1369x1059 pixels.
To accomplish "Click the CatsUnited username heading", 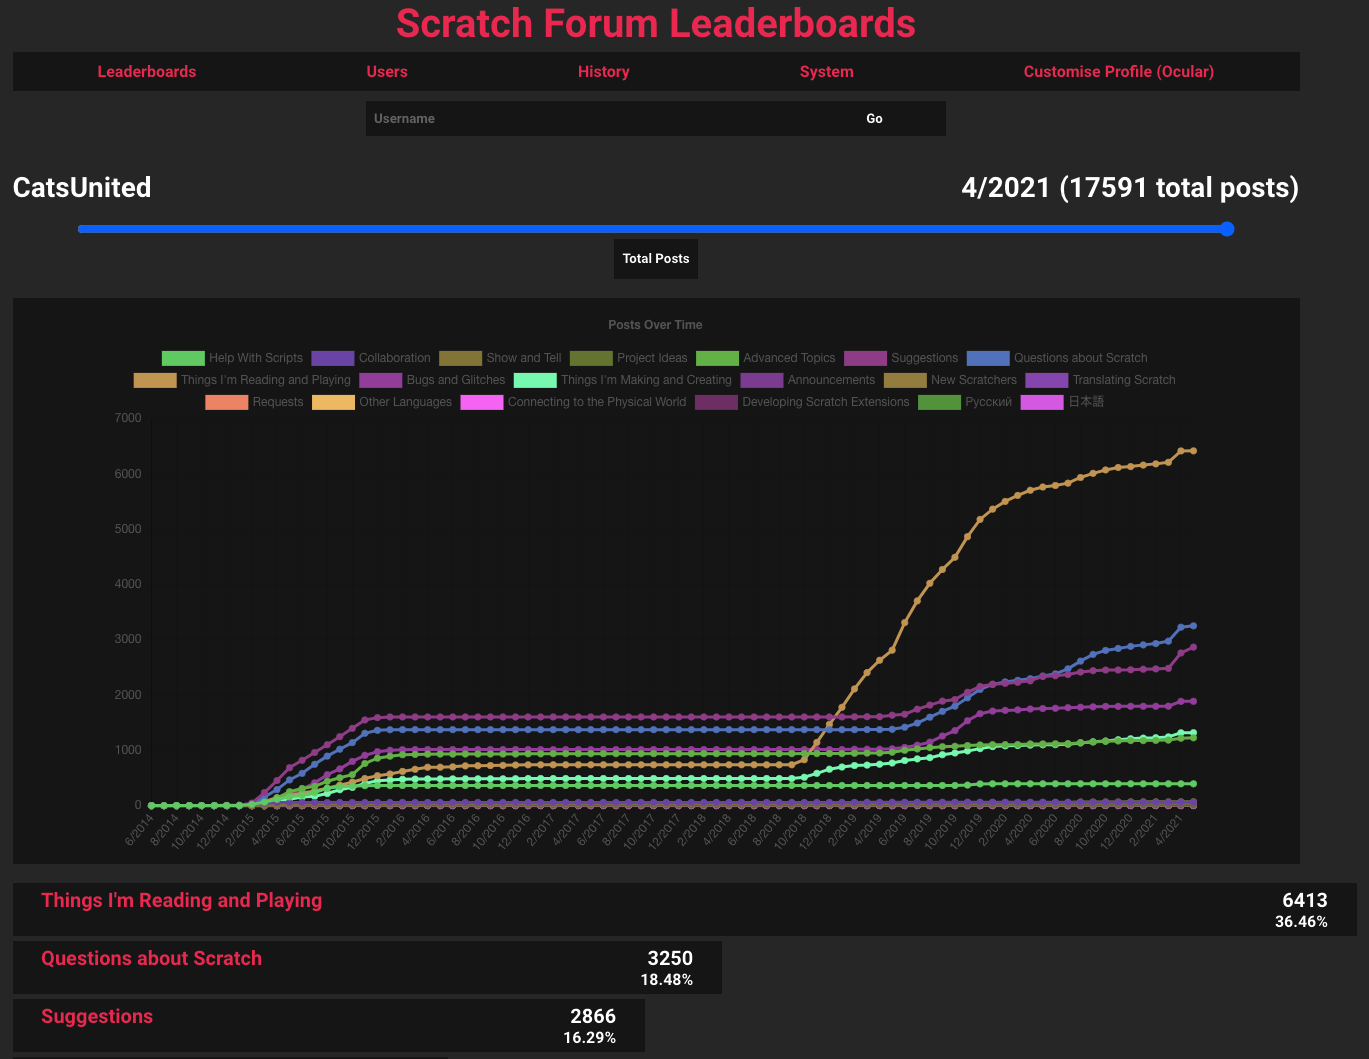I will point(82,187).
